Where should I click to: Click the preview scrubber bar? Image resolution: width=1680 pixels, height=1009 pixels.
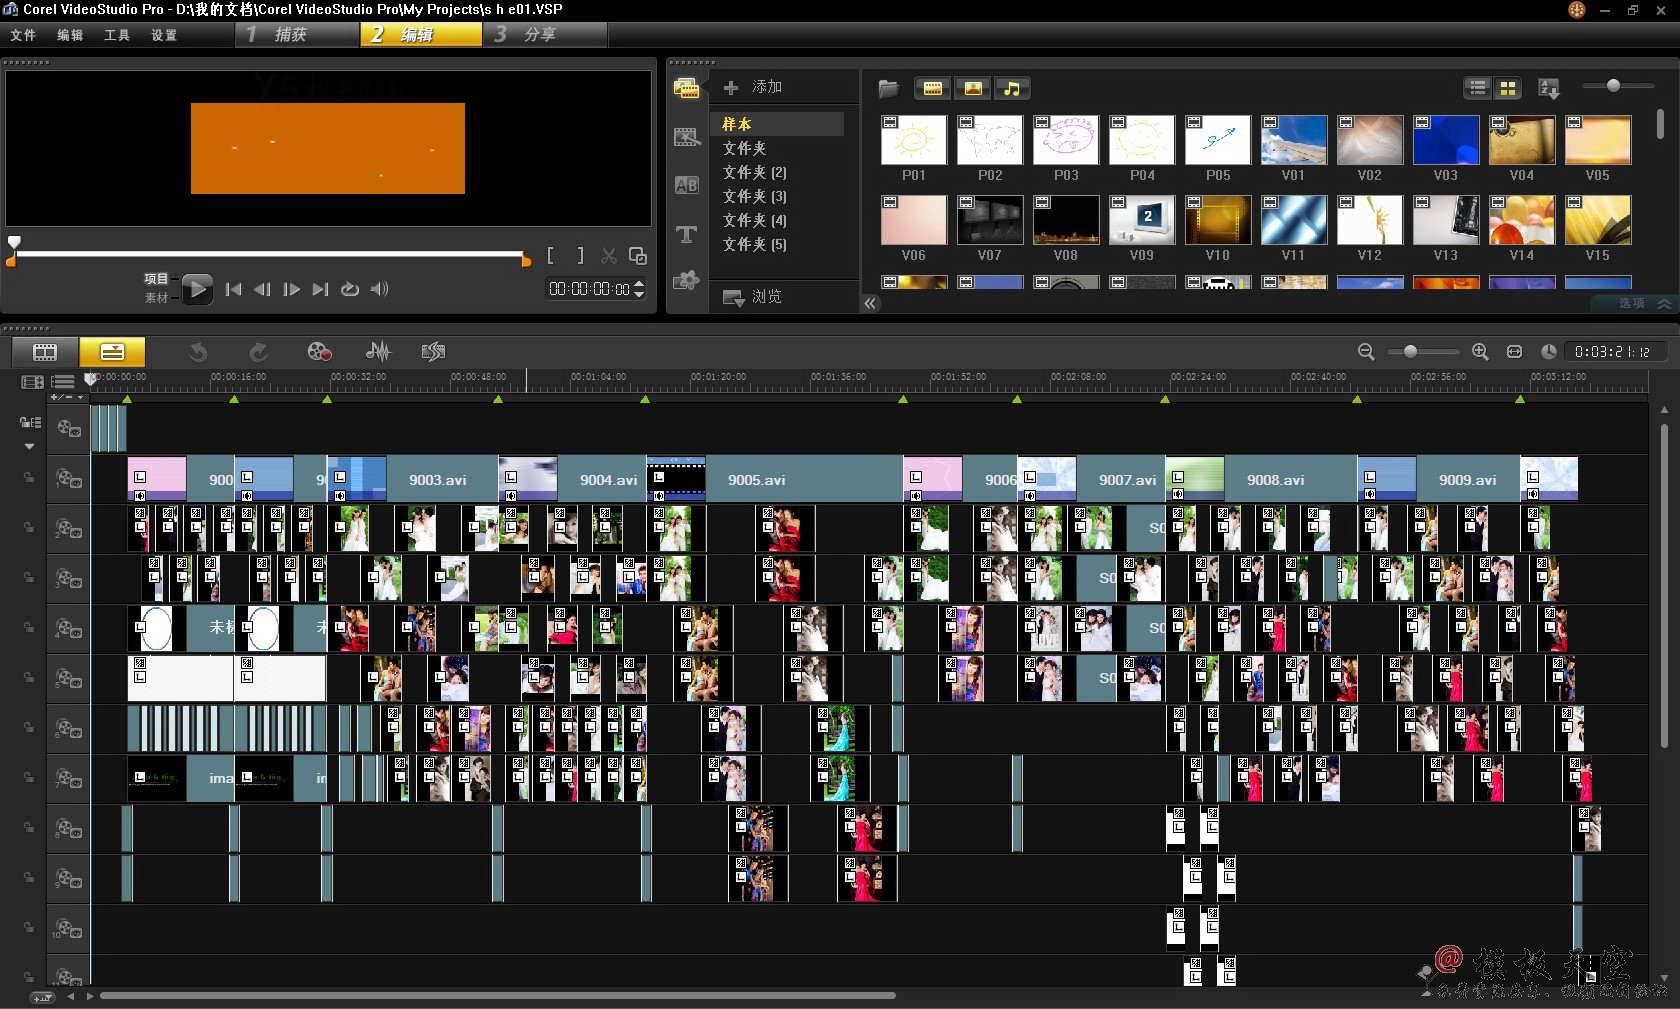point(268,254)
